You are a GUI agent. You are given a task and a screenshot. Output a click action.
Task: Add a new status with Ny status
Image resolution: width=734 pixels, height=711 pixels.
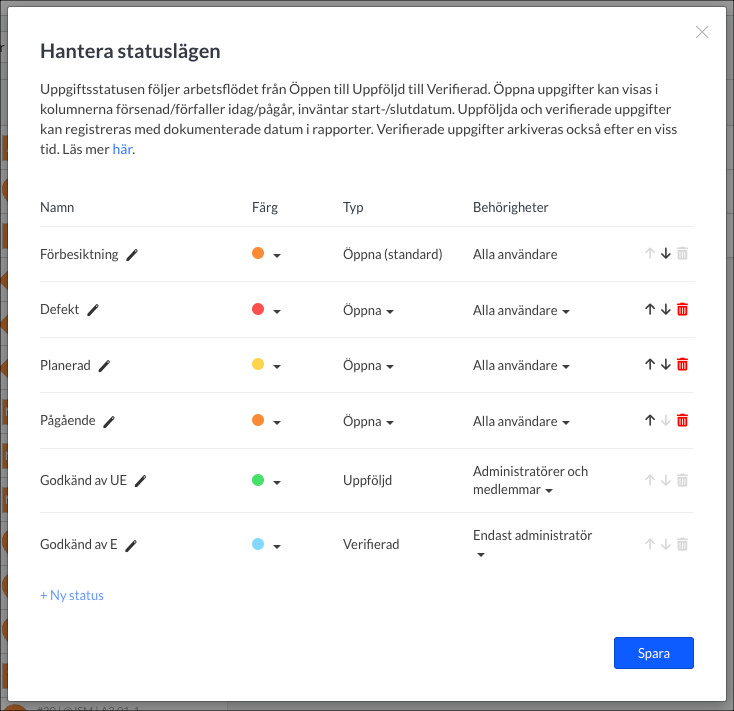[x=72, y=595]
